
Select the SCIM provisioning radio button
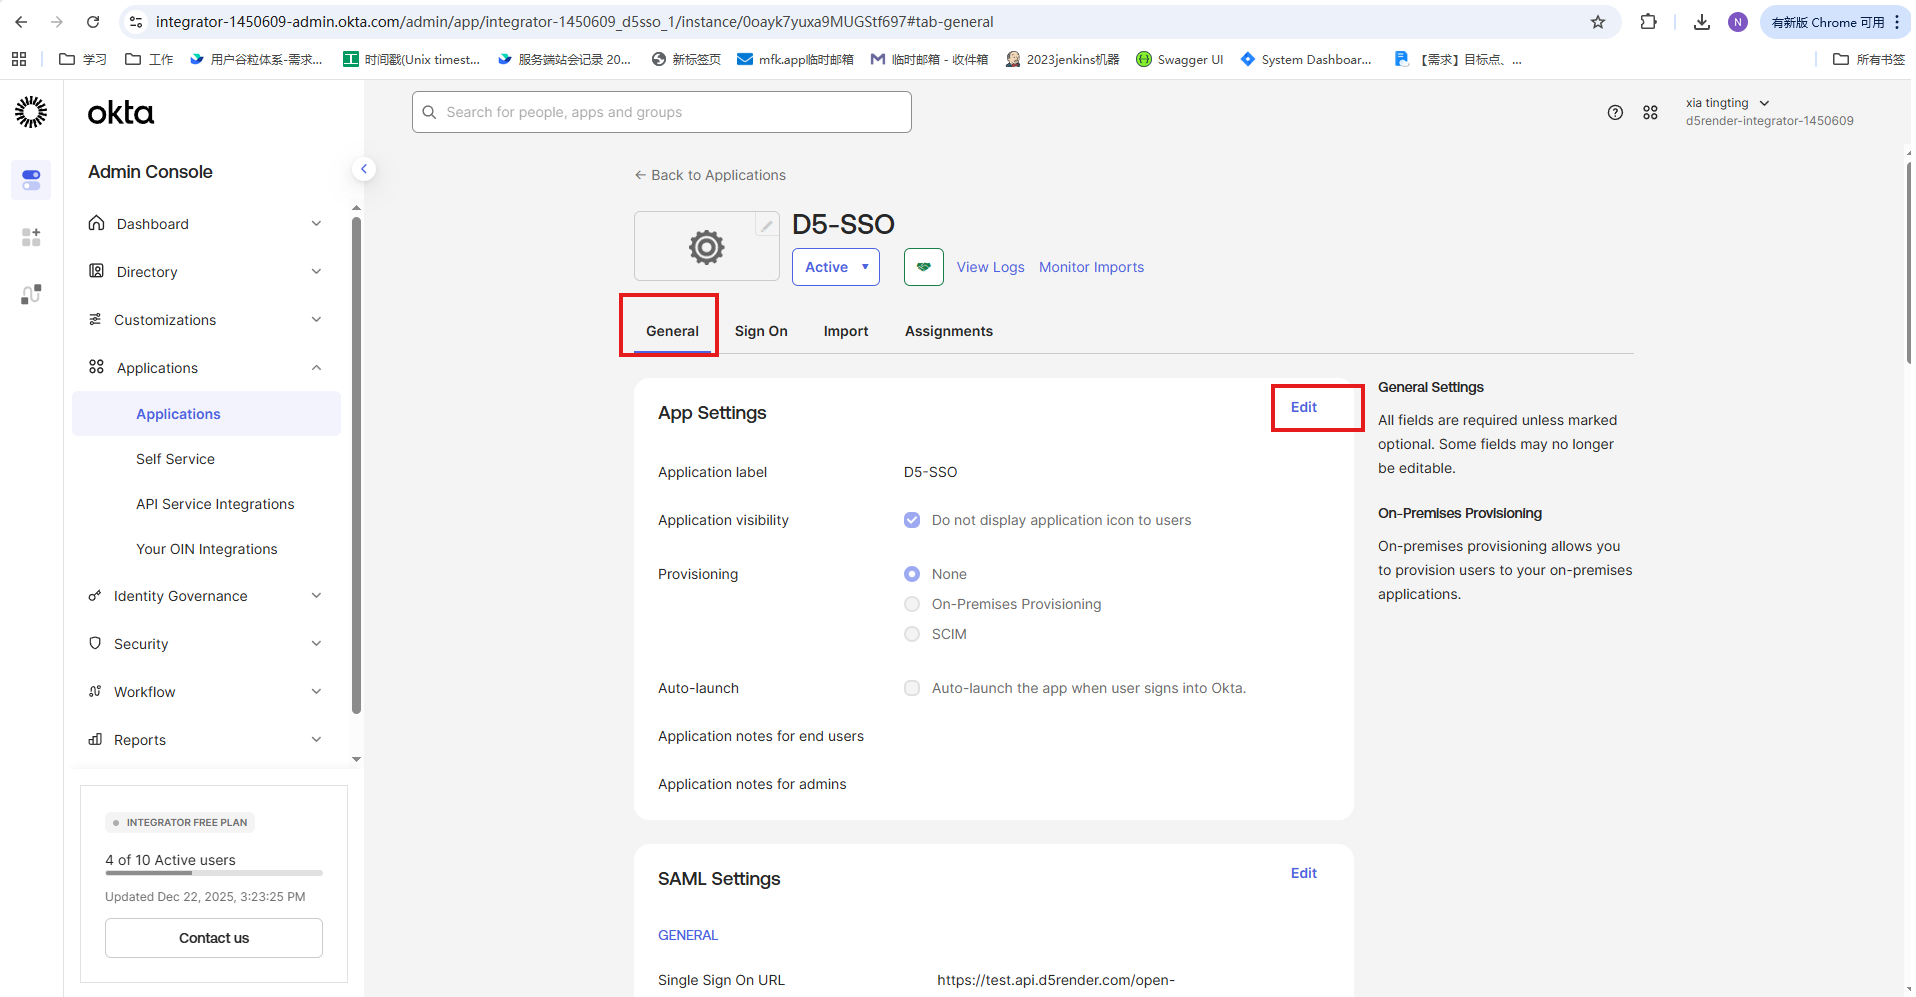(x=912, y=634)
